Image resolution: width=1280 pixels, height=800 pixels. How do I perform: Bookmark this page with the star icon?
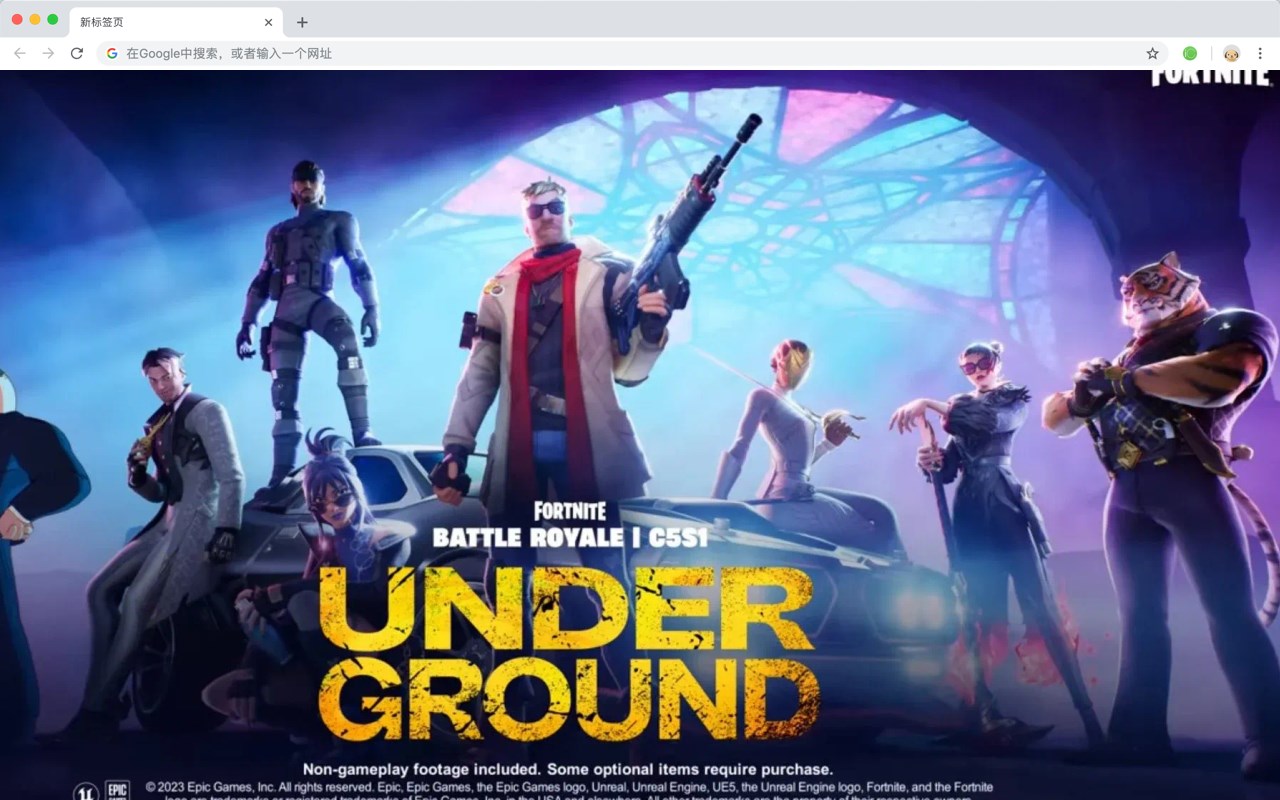click(x=1152, y=53)
